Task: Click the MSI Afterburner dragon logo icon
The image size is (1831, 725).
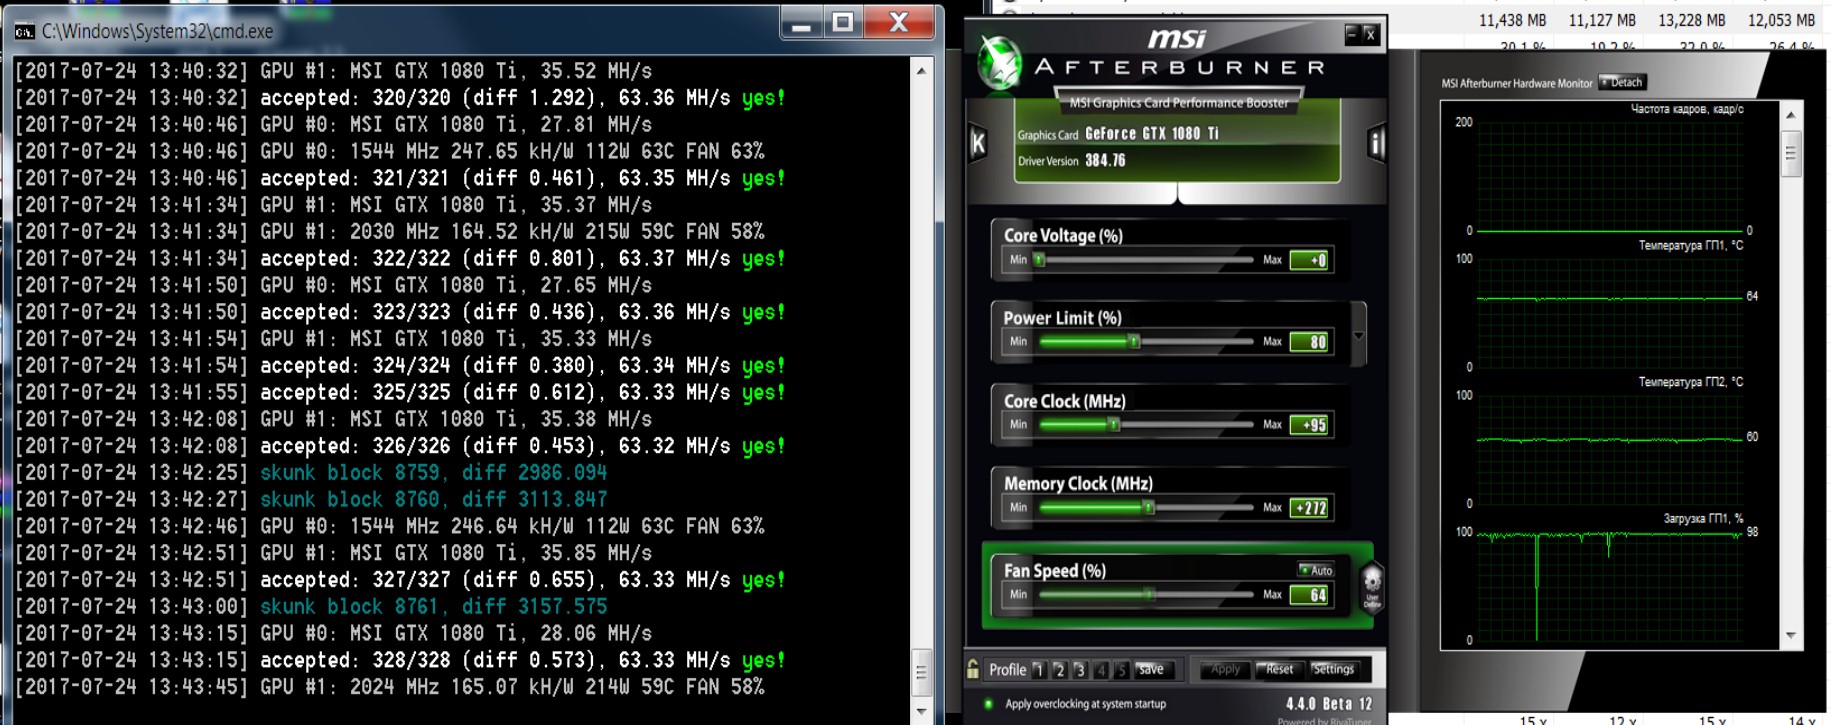Action: tap(998, 62)
